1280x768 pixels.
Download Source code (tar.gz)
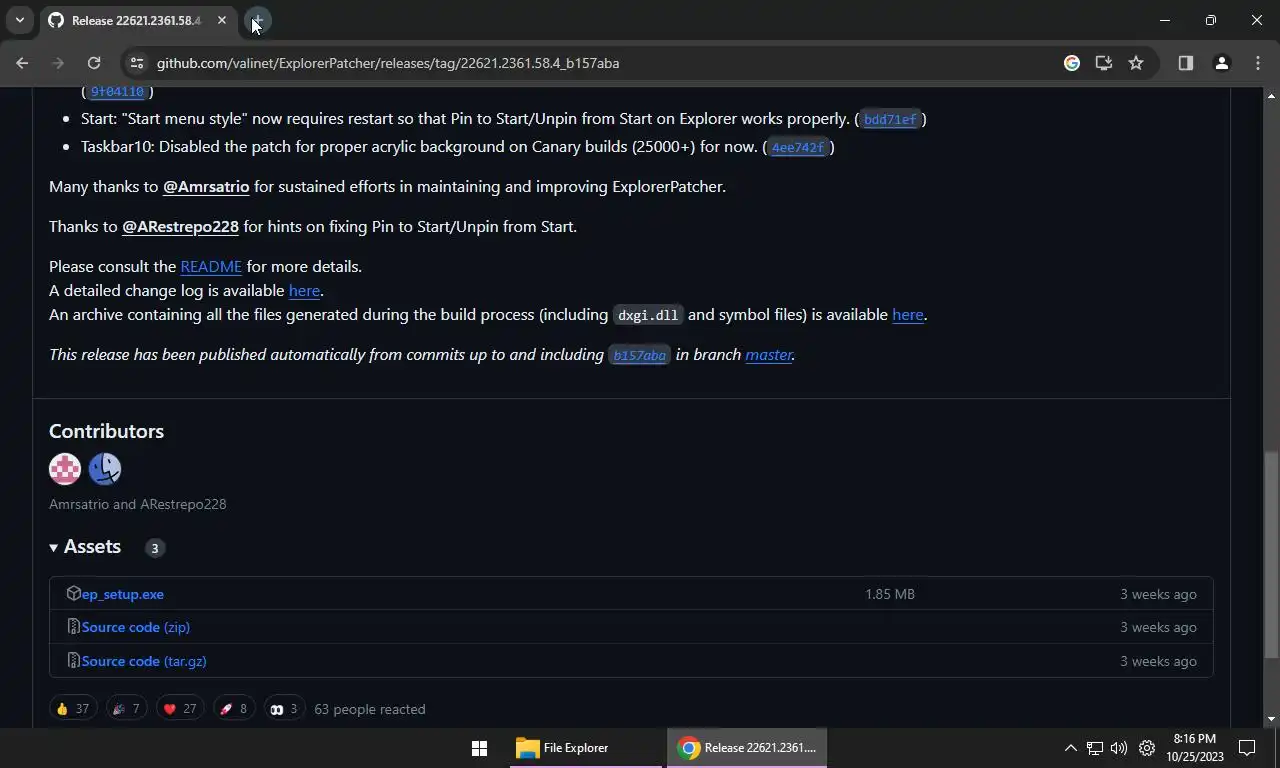tap(144, 661)
